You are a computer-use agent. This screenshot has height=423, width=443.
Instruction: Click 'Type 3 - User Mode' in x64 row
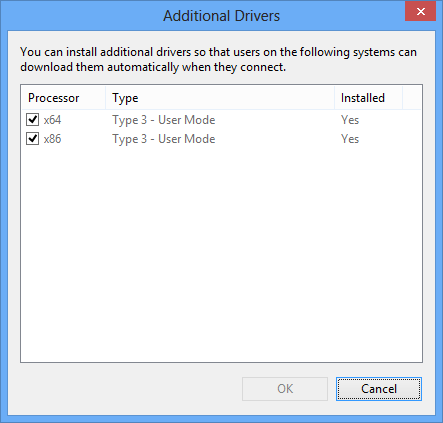pos(164,120)
